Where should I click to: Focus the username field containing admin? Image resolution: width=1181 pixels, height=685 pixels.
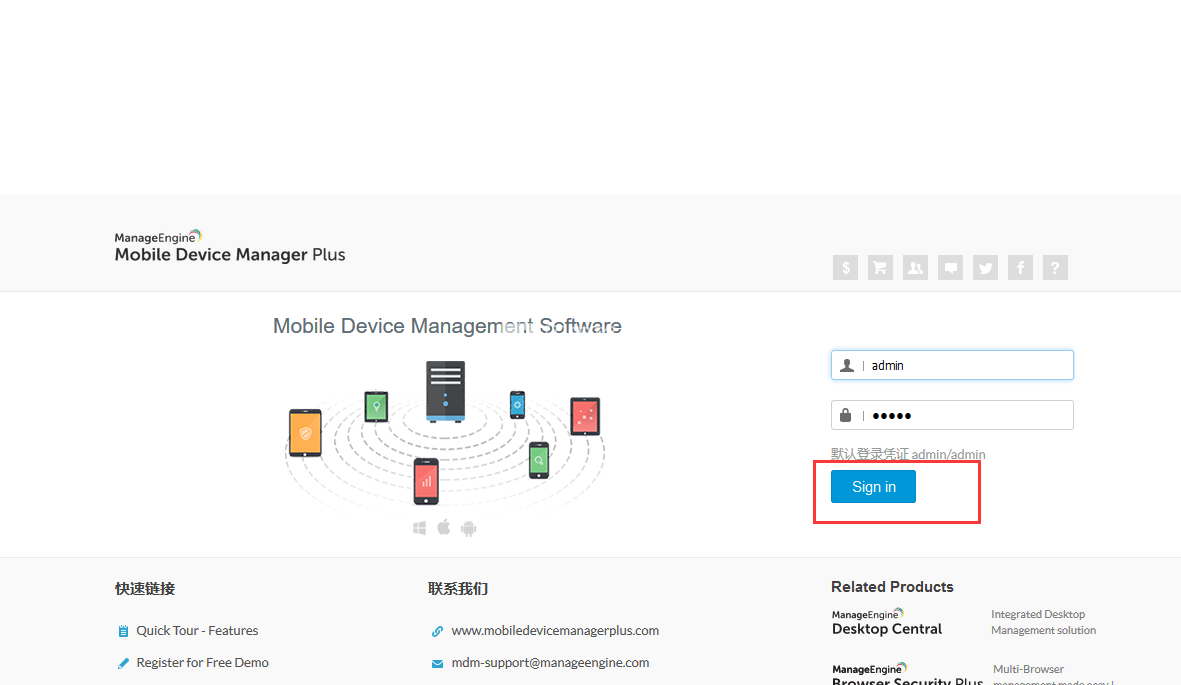click(x=952, y=365)
